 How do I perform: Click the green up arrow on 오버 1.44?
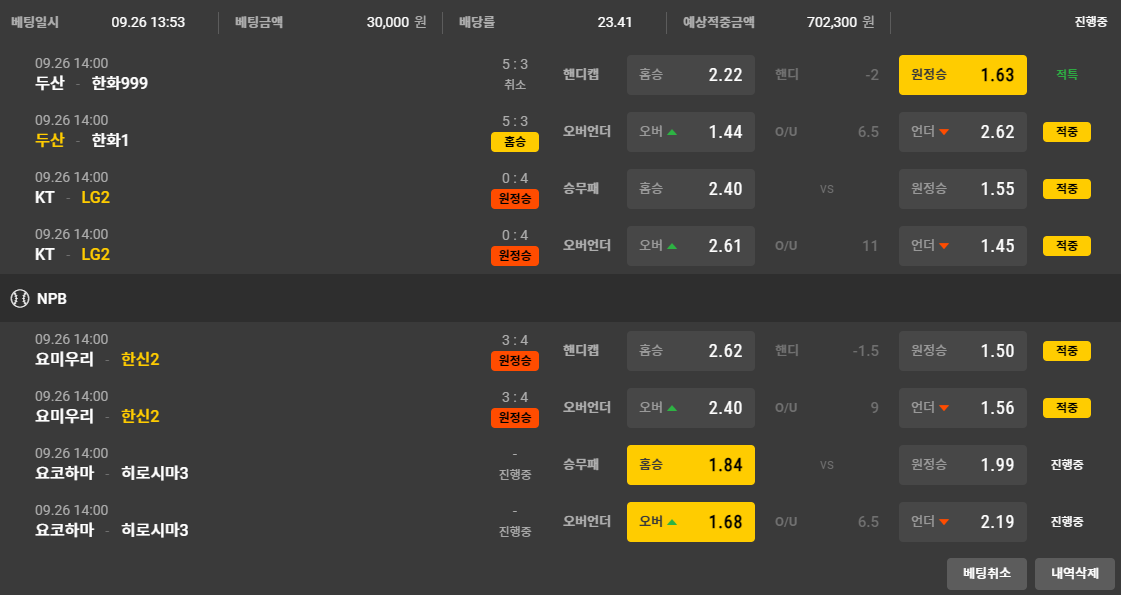point(672,132)
